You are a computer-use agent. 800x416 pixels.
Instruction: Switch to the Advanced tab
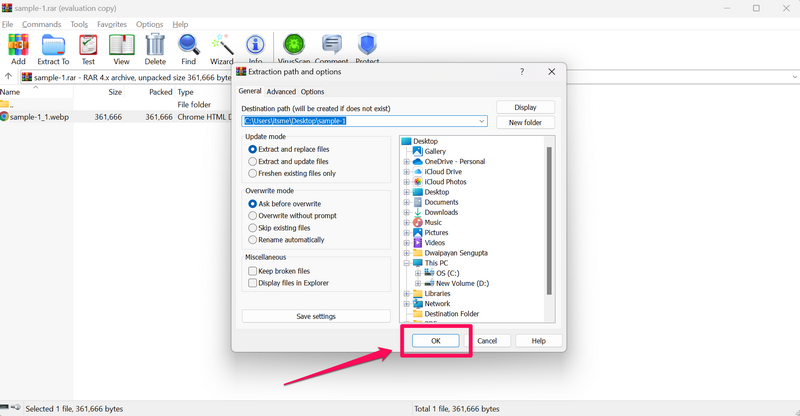281,91
